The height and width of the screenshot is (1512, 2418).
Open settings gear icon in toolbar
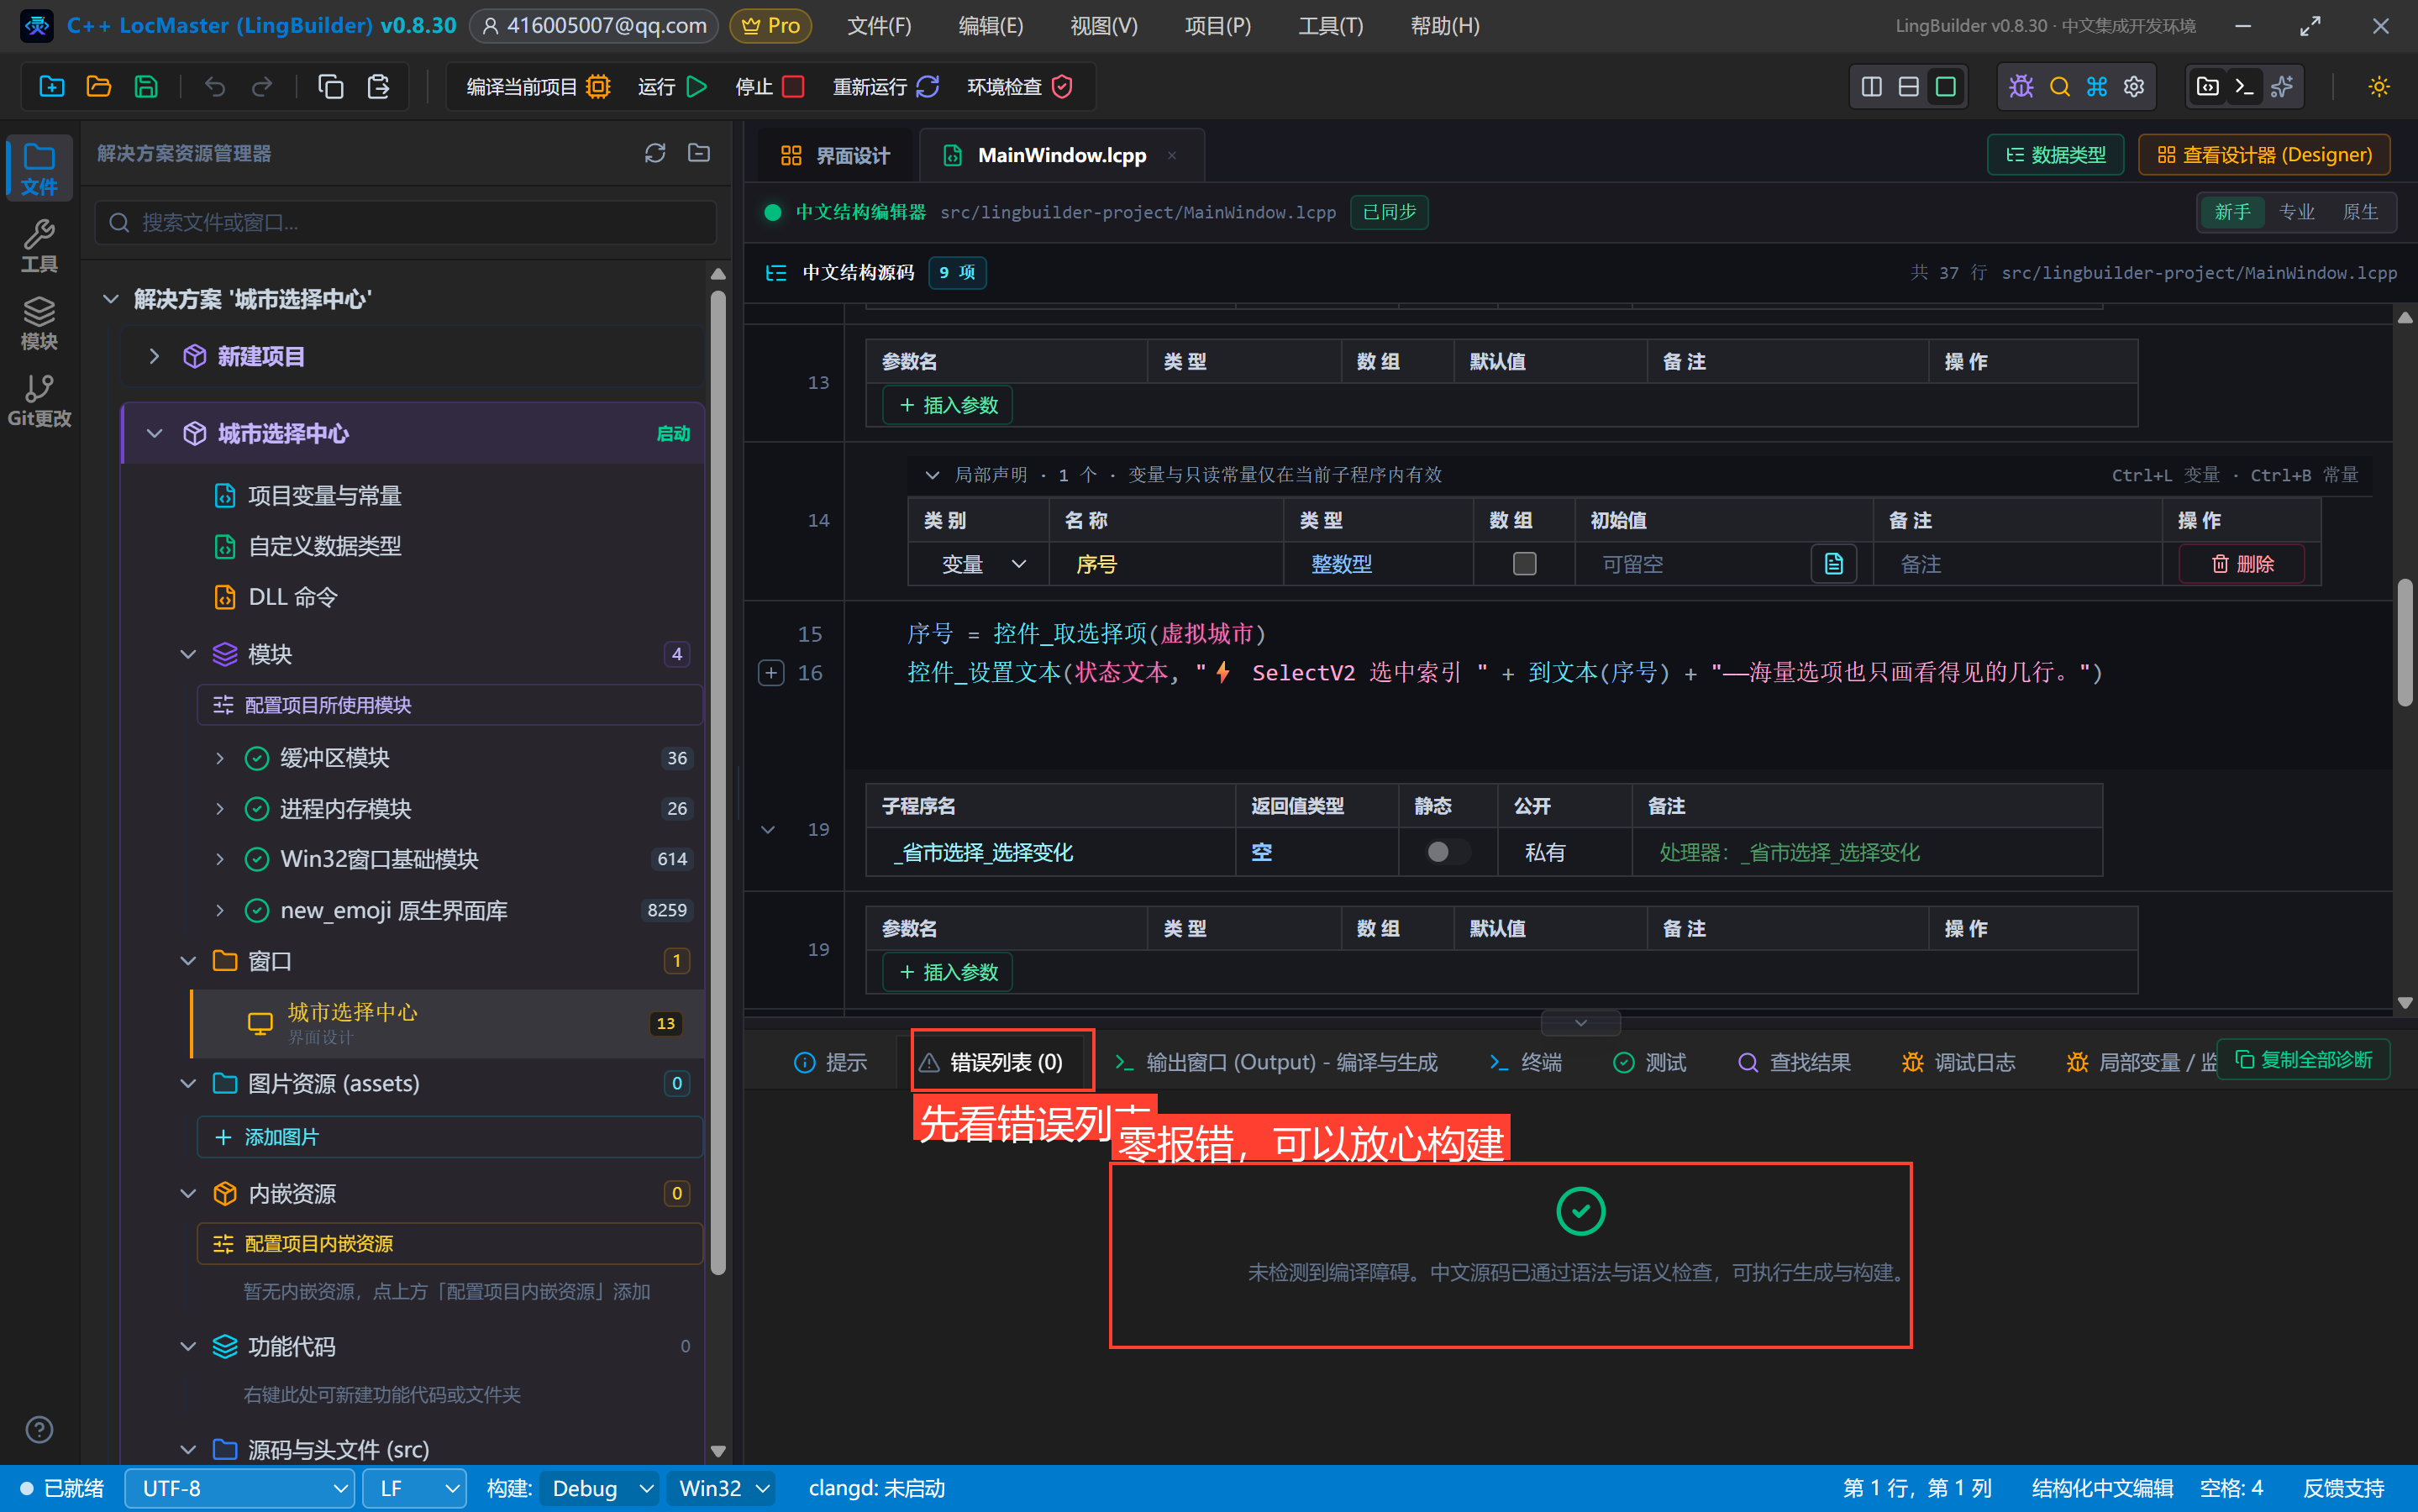click(2134, 86)
